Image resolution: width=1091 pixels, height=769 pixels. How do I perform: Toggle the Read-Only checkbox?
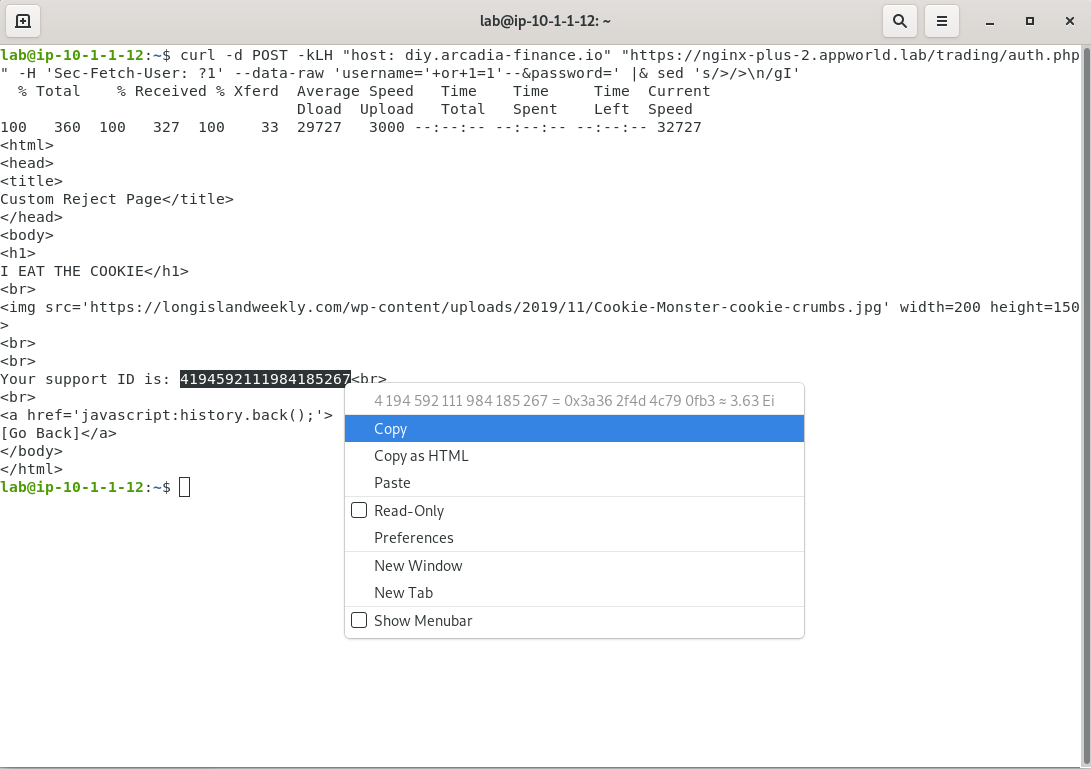click(x=359, y=510)
